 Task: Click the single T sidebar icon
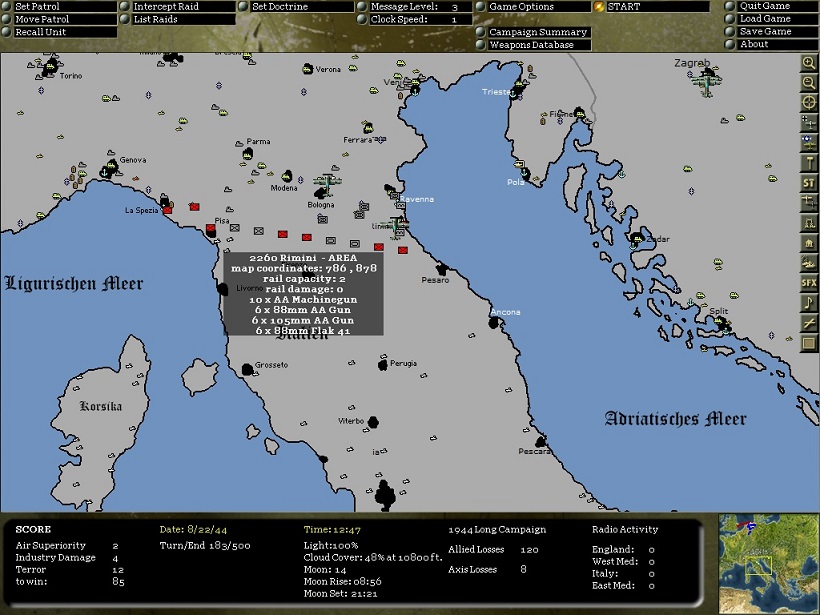pos(808,163)
